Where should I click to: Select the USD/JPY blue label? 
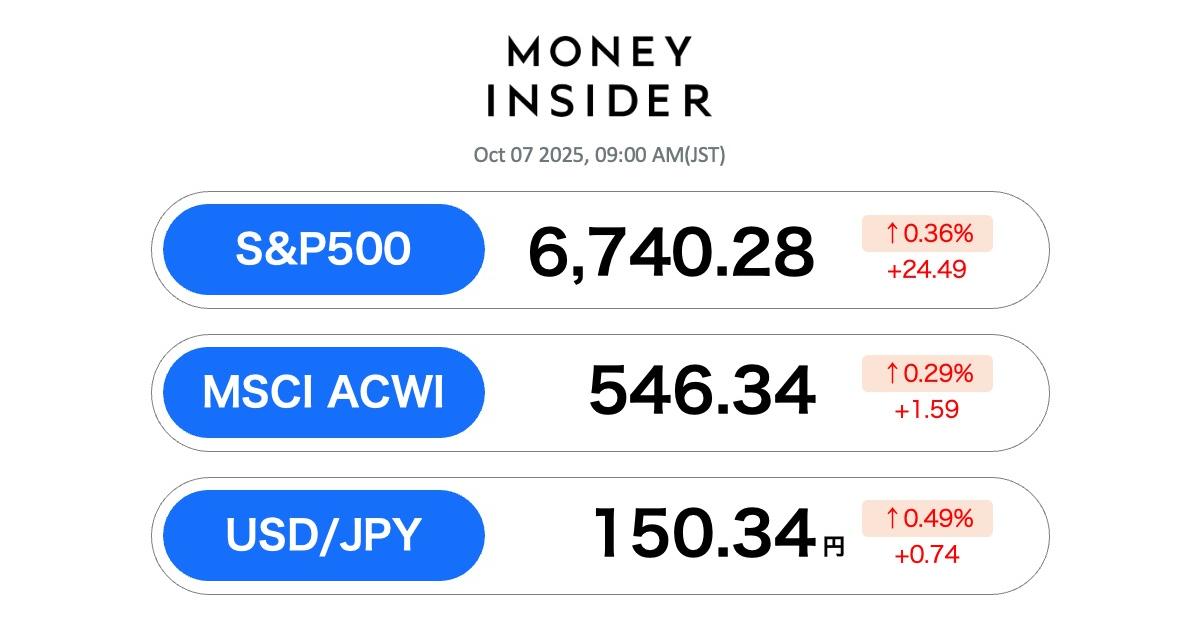[x=323, y=535]
